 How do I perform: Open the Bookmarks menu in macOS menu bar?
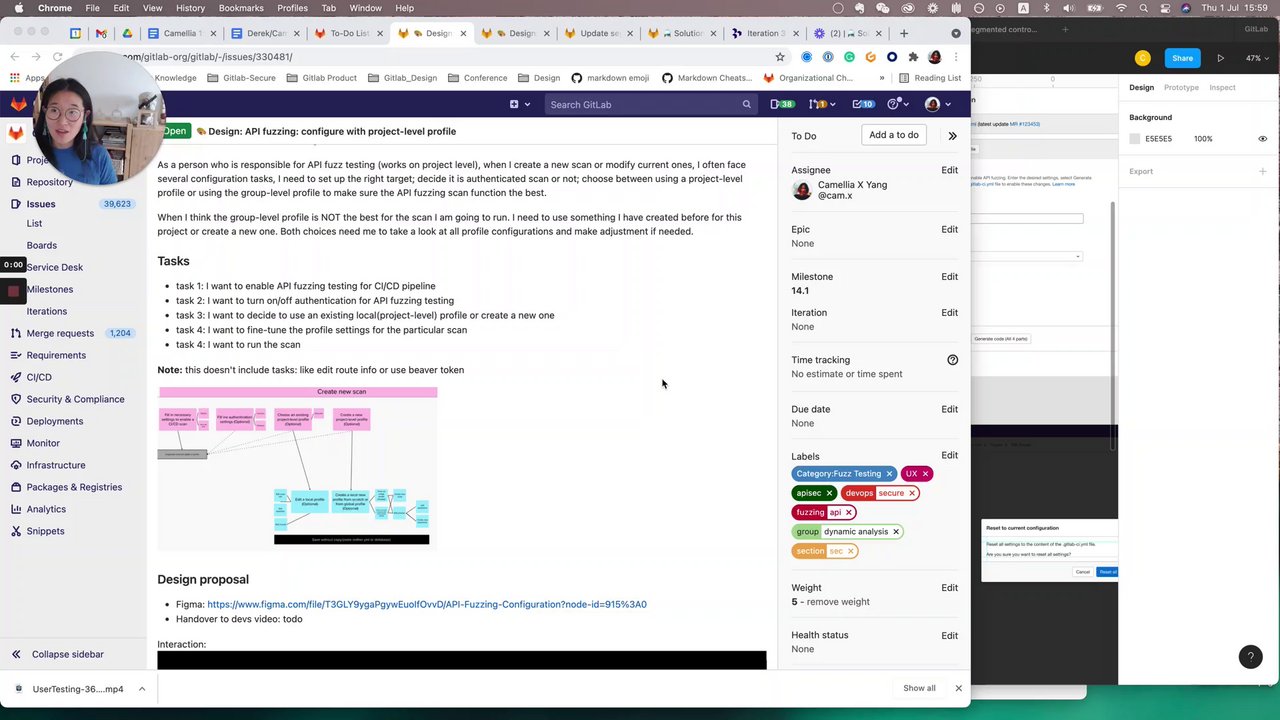pyautogui.click(x=241, y=8)
